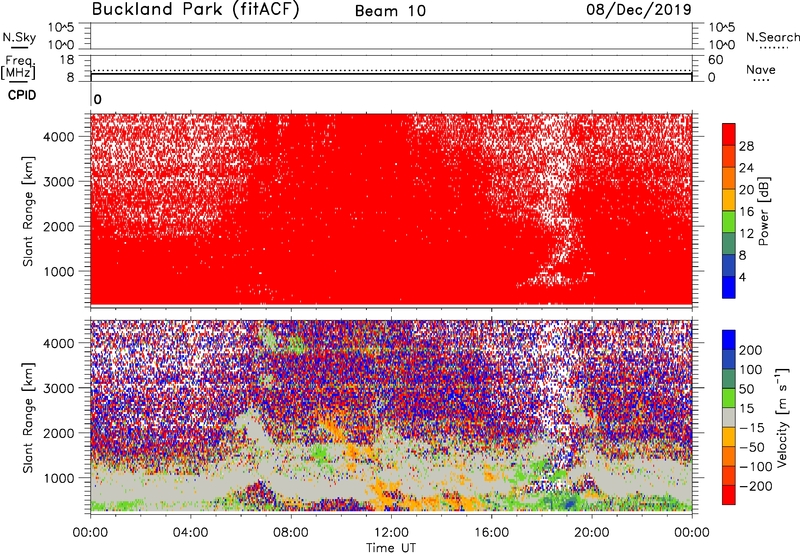The width and height of the screenshot is (800, 554).
Task: Click the '16:00' time axis label
Action: [491, 533]
